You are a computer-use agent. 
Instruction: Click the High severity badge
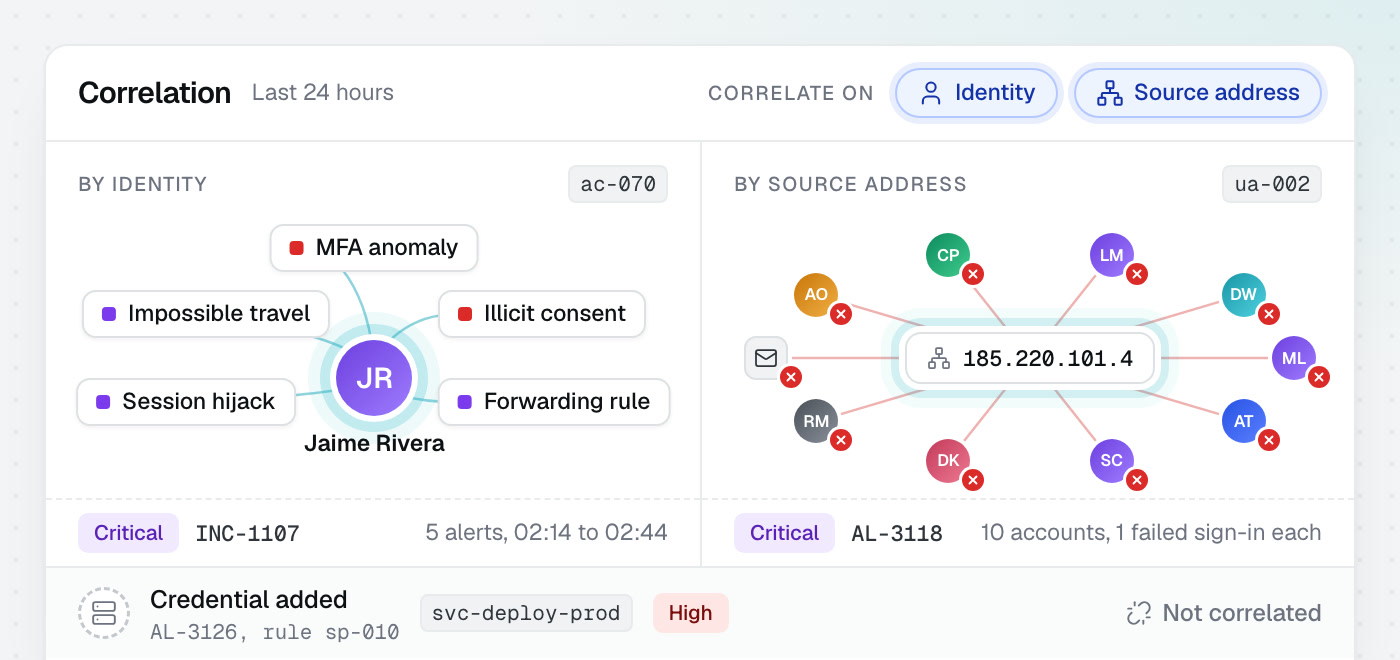[690, 613]
